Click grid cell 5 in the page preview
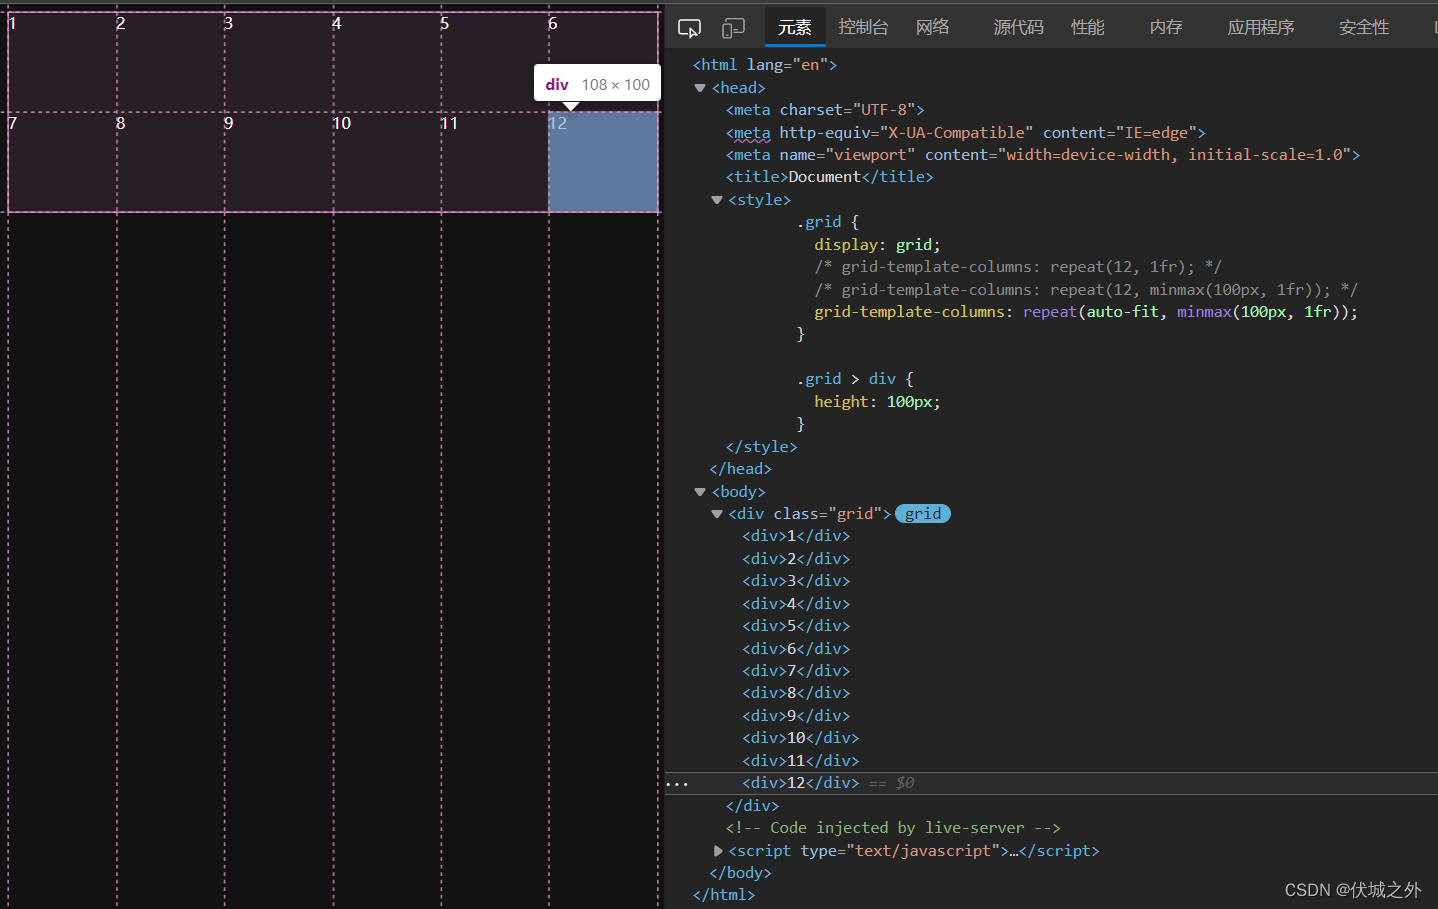The height and width of the screenshot is (909, 1438). click(x=494, y=62)
